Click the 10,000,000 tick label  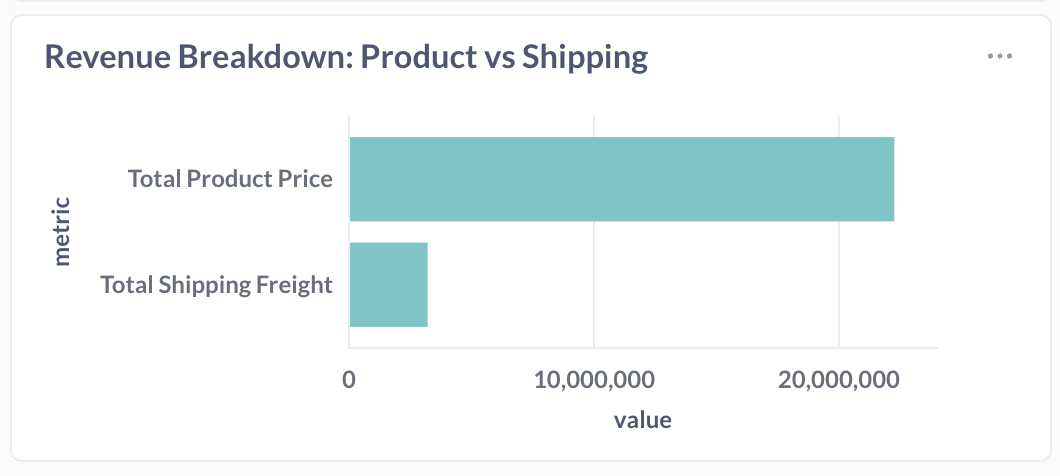(594, 380)
